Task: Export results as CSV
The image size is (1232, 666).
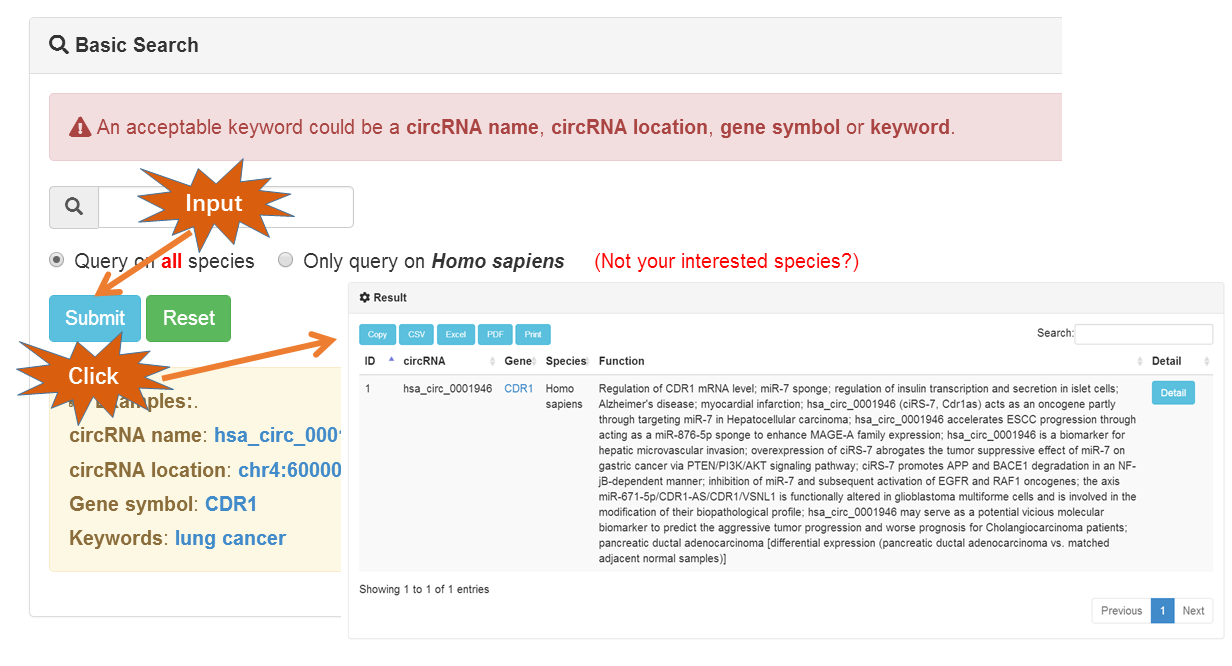Action: coord(416,335)
